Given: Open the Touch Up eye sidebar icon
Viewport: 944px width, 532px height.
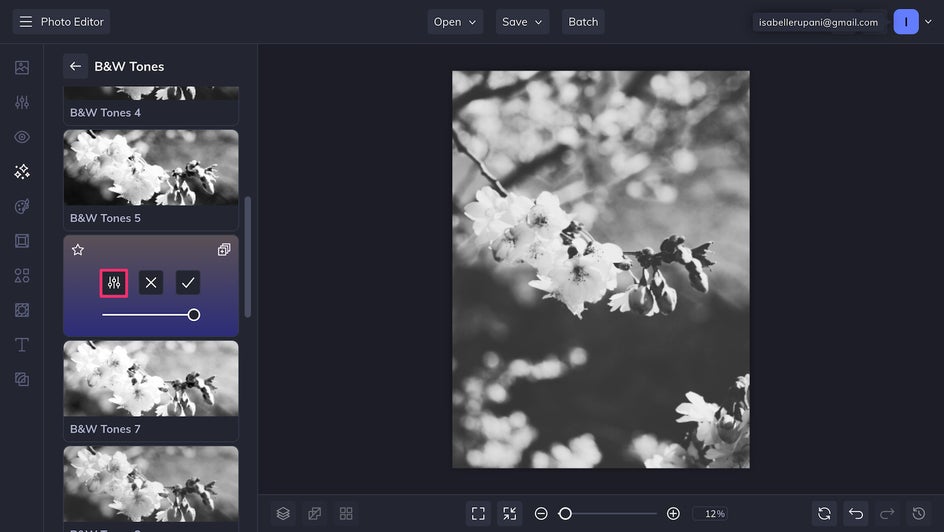Looking at the screenshot, I should click(22, 137).
